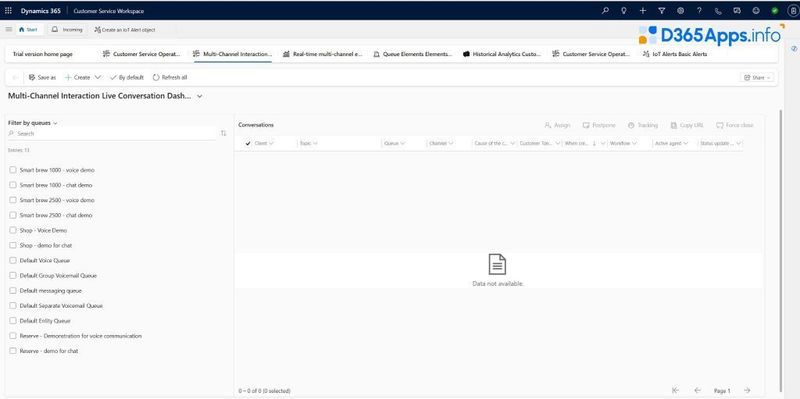Check Smart brew 2500 - voice demo

[13, 200]
